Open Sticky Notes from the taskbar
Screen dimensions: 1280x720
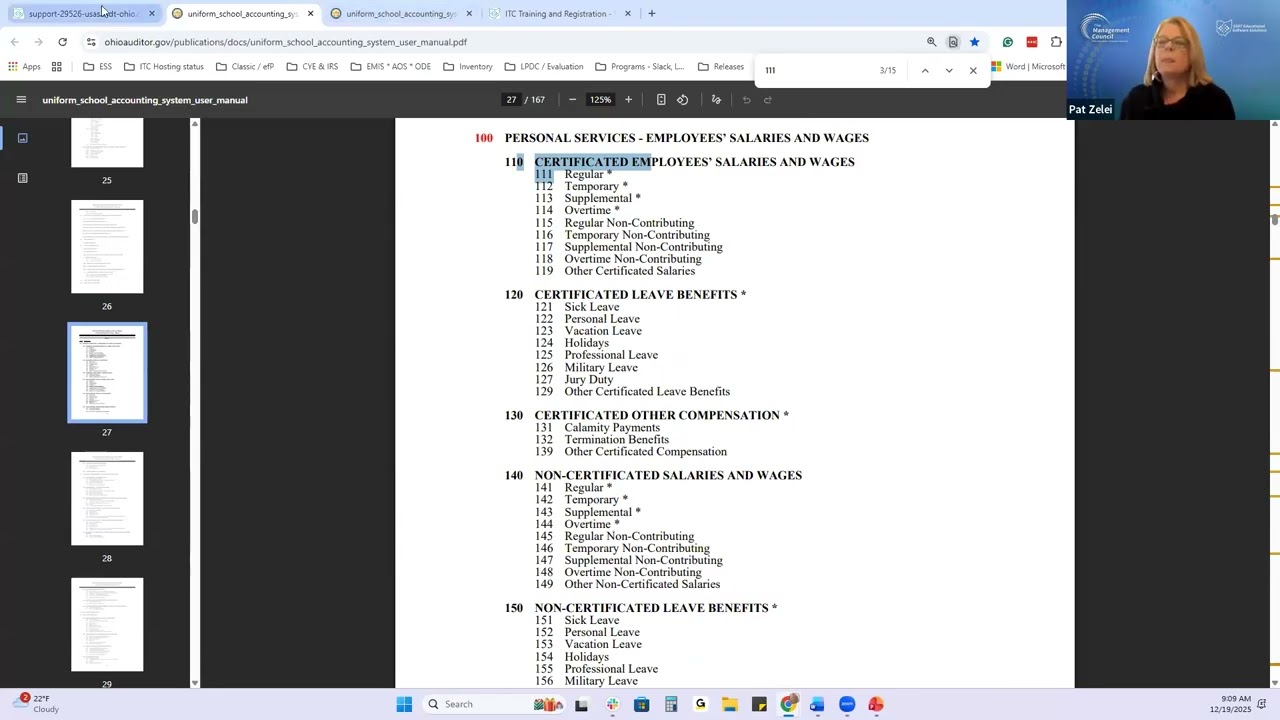point(759,704)
